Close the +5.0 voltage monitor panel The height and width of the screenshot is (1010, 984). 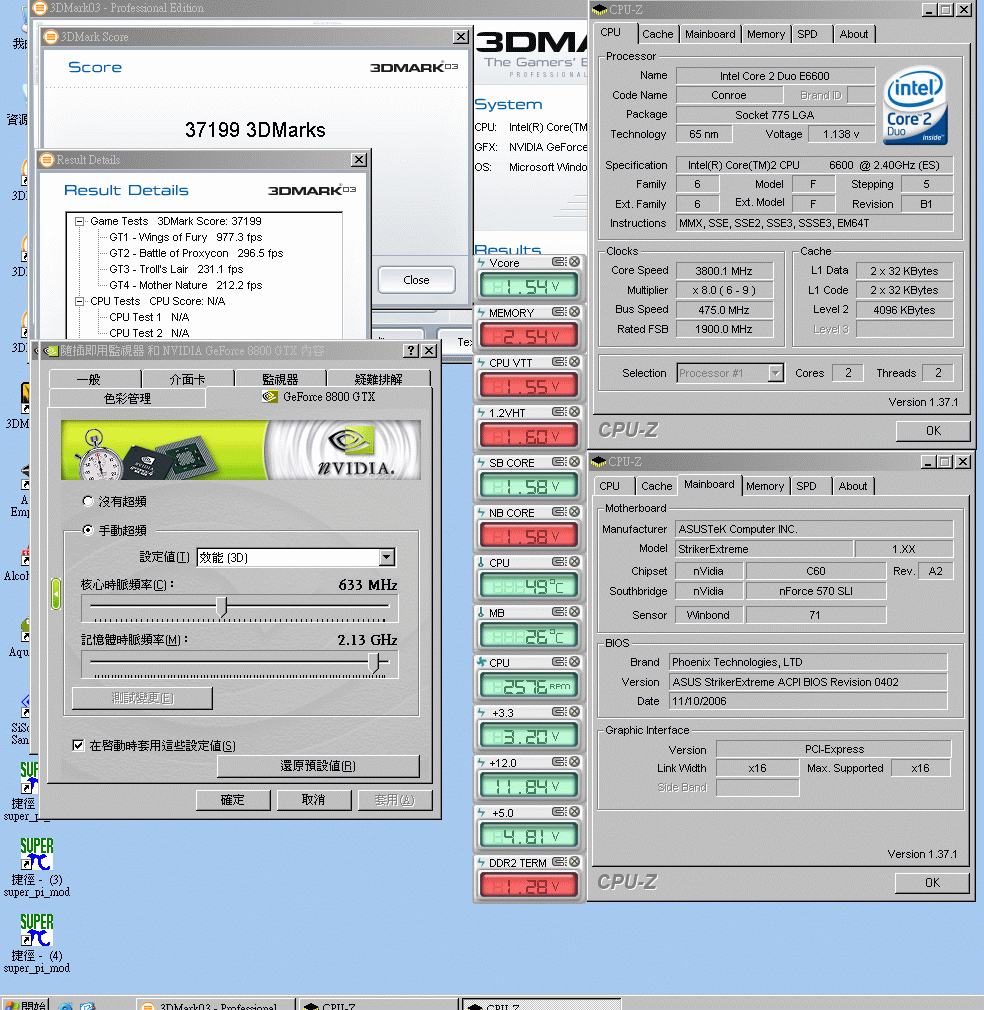pyautogui.click(x=574, y=812)
